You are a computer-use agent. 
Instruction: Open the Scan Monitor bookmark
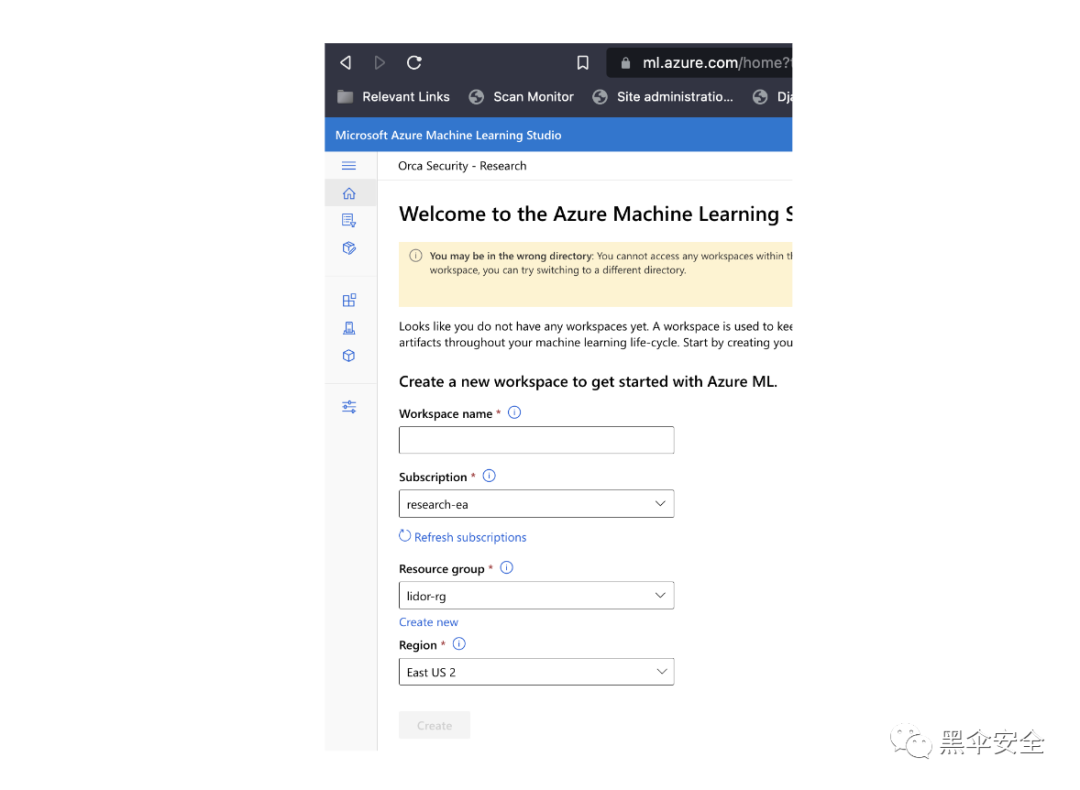(x=521, y=97)
